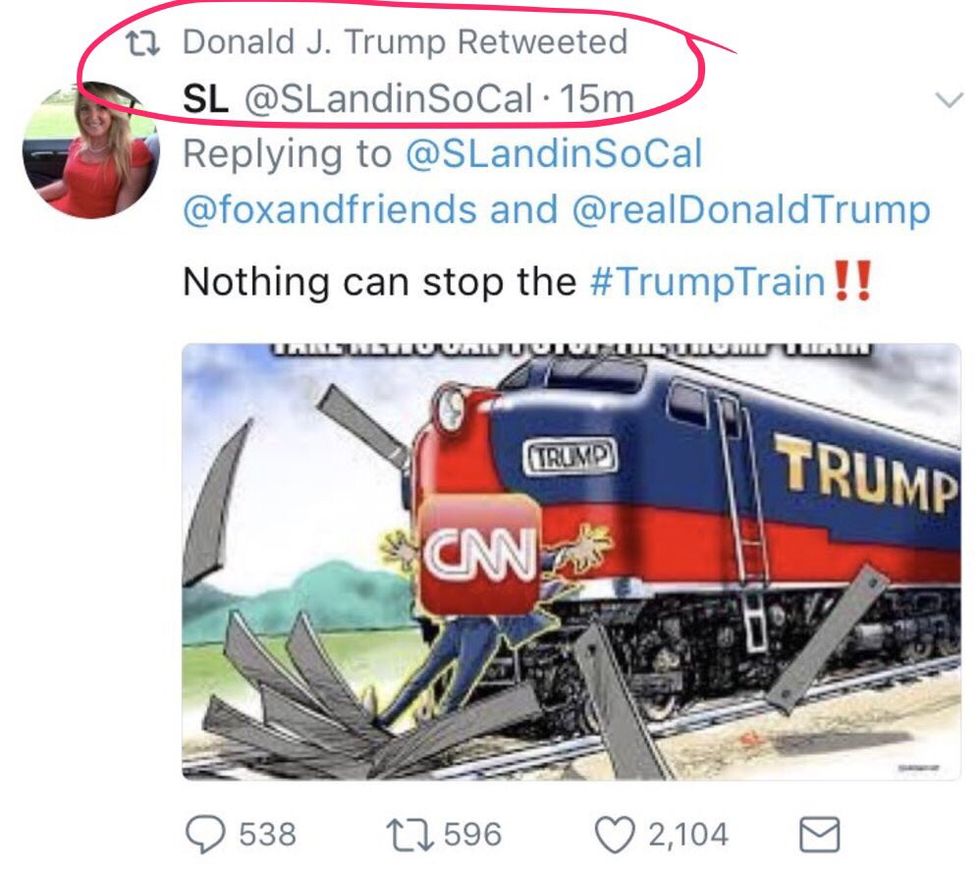Open the @realDonaldTrump mention

click(751, 210)
